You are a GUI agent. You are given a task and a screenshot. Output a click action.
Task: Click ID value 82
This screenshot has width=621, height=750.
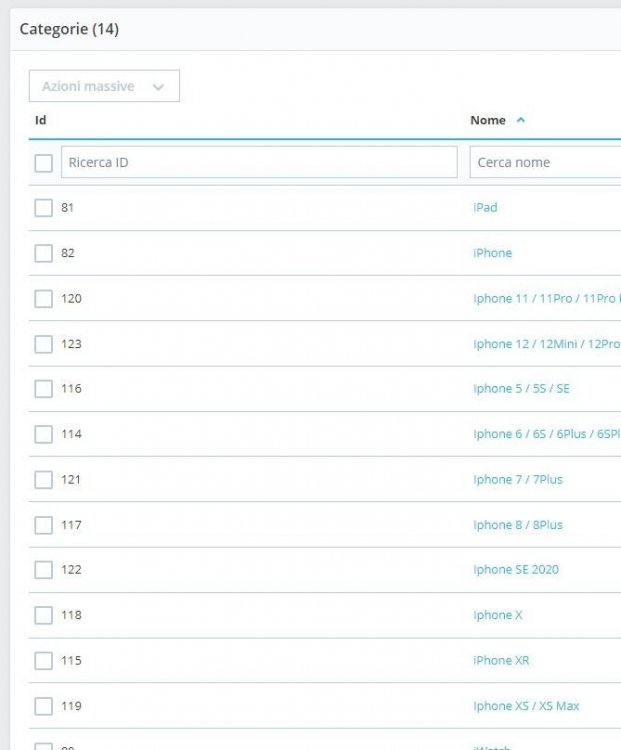click(67, 253)
